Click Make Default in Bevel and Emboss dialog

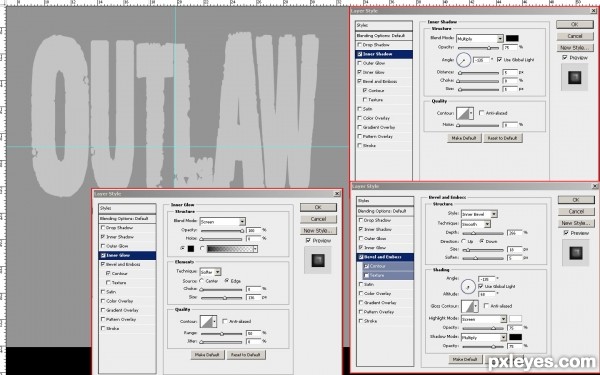(x=465, y=359)
